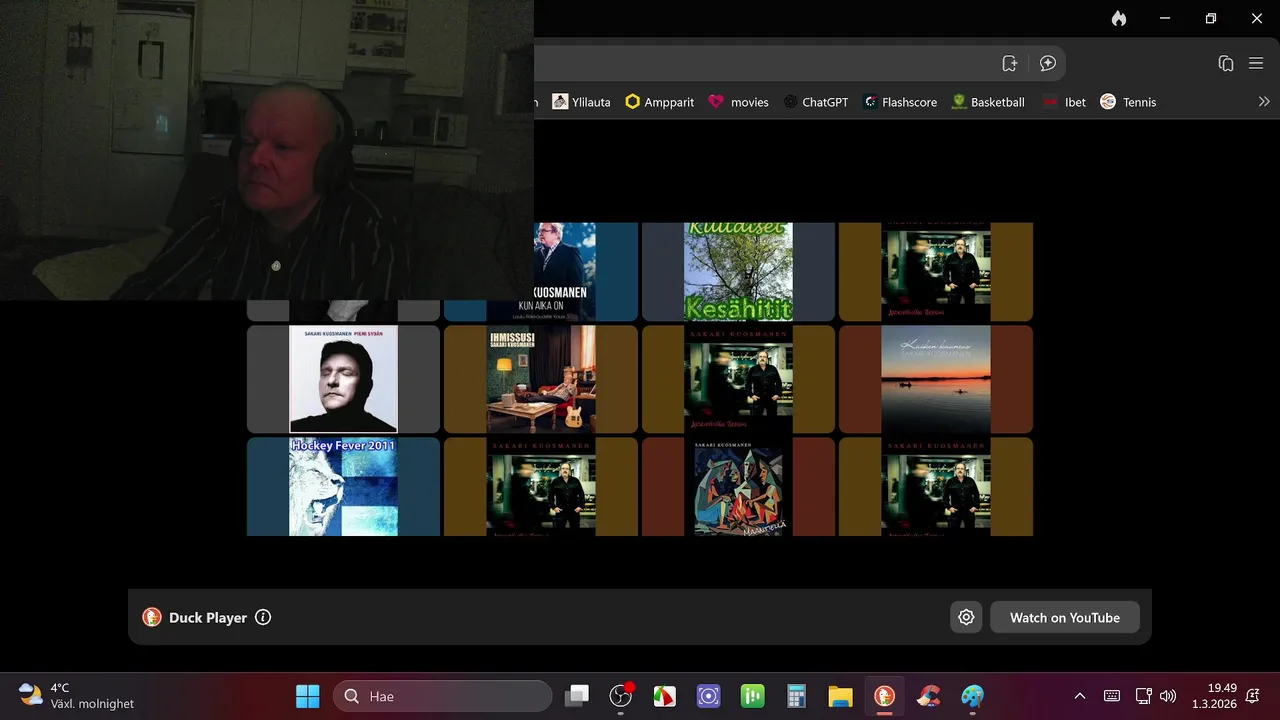Image resolution: width=1280 pixels, height=720 pixels.
Task: Open the Ylilauta bookmark
Action: click(581, 102)
